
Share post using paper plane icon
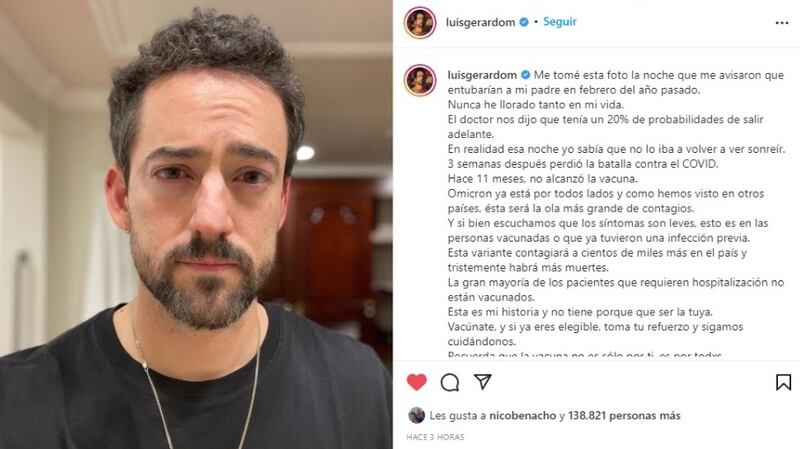tap(483, 382)
